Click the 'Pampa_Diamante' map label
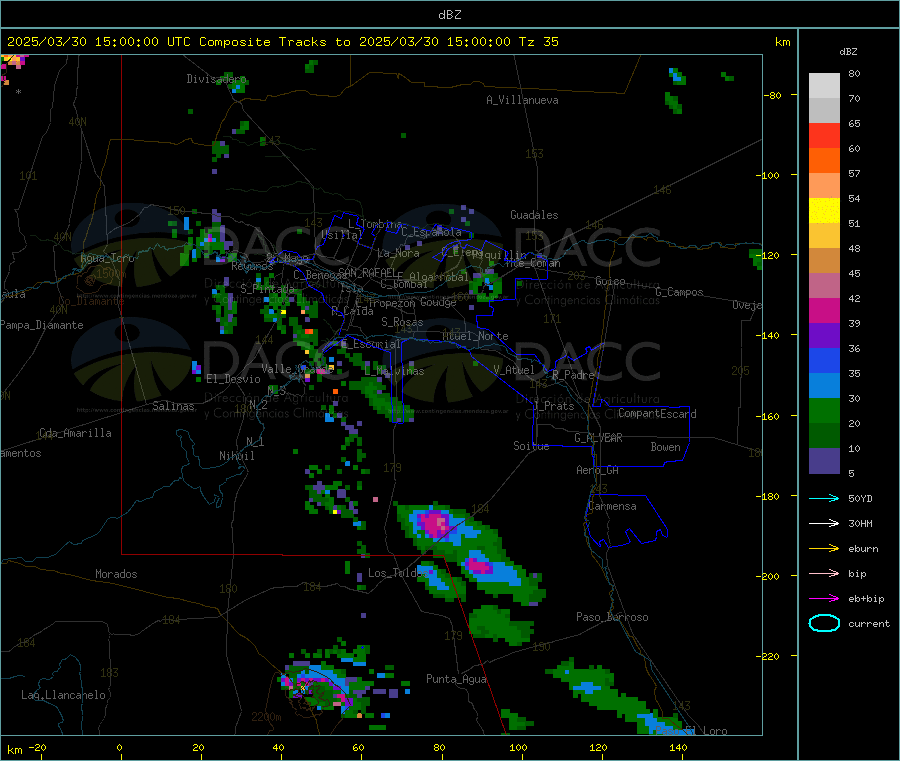The image size is (900, 761). pos(41,325)
